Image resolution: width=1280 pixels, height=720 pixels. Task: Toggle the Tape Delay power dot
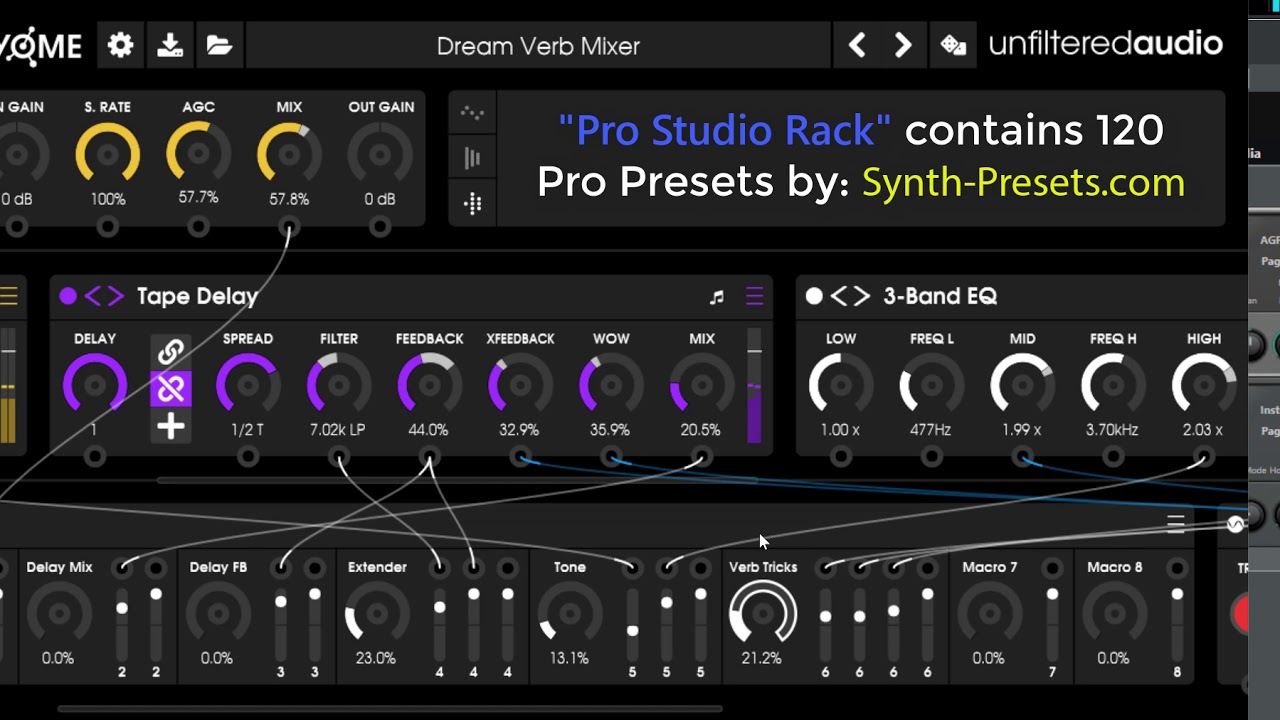click(68, 296)
